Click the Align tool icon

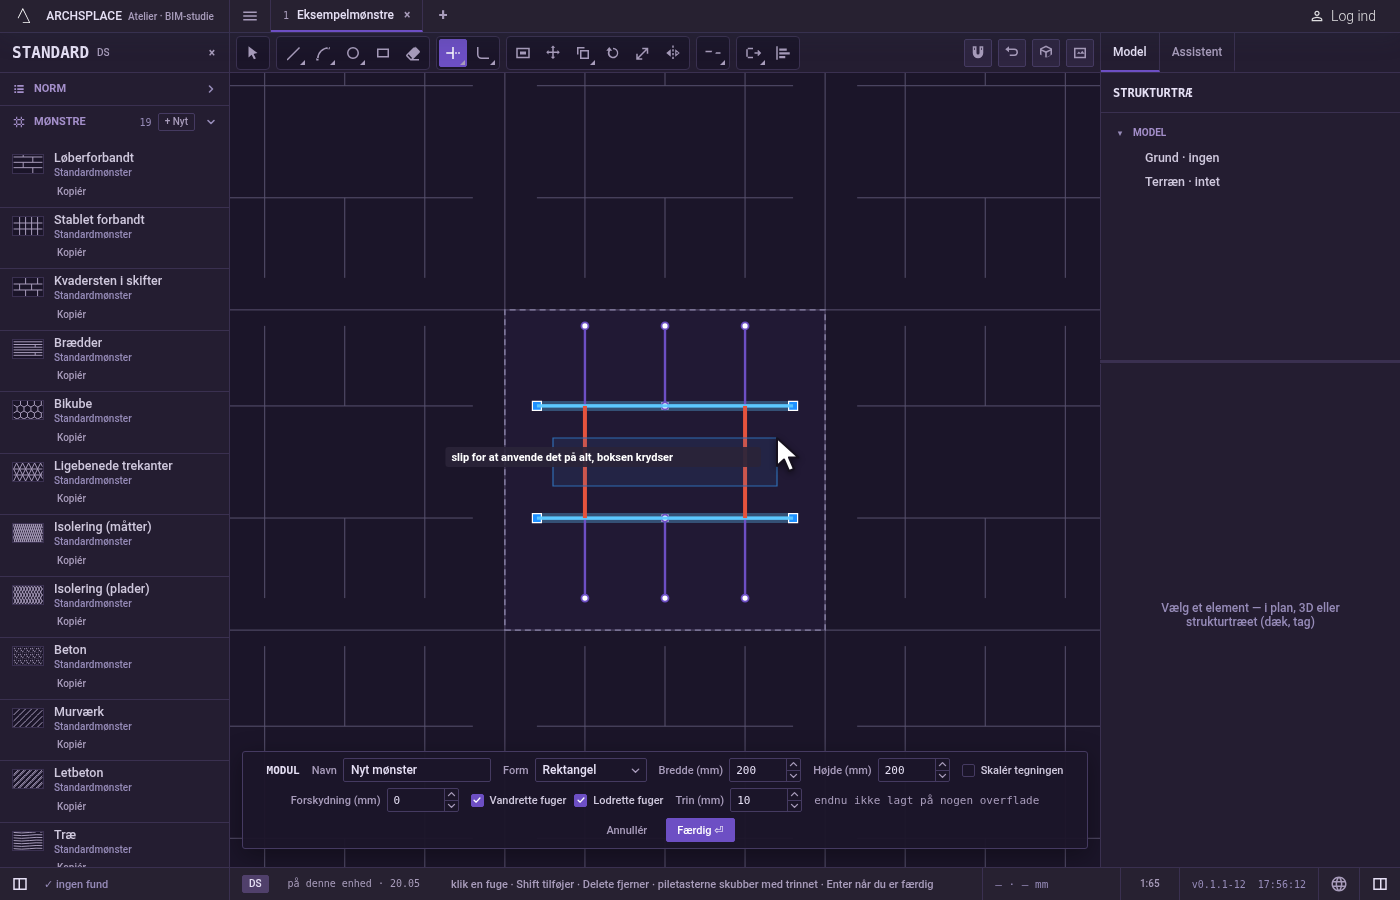click(x=783, y=53)
